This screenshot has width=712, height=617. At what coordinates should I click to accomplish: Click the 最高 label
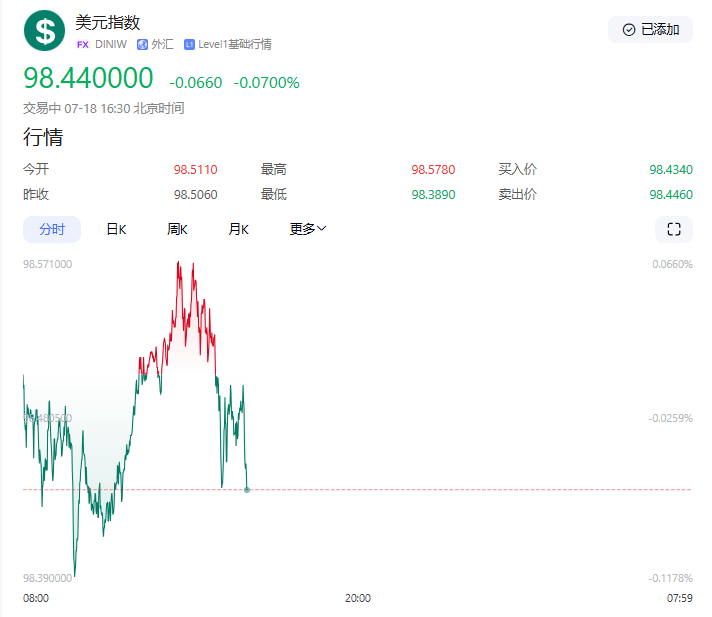pos(273,169)
